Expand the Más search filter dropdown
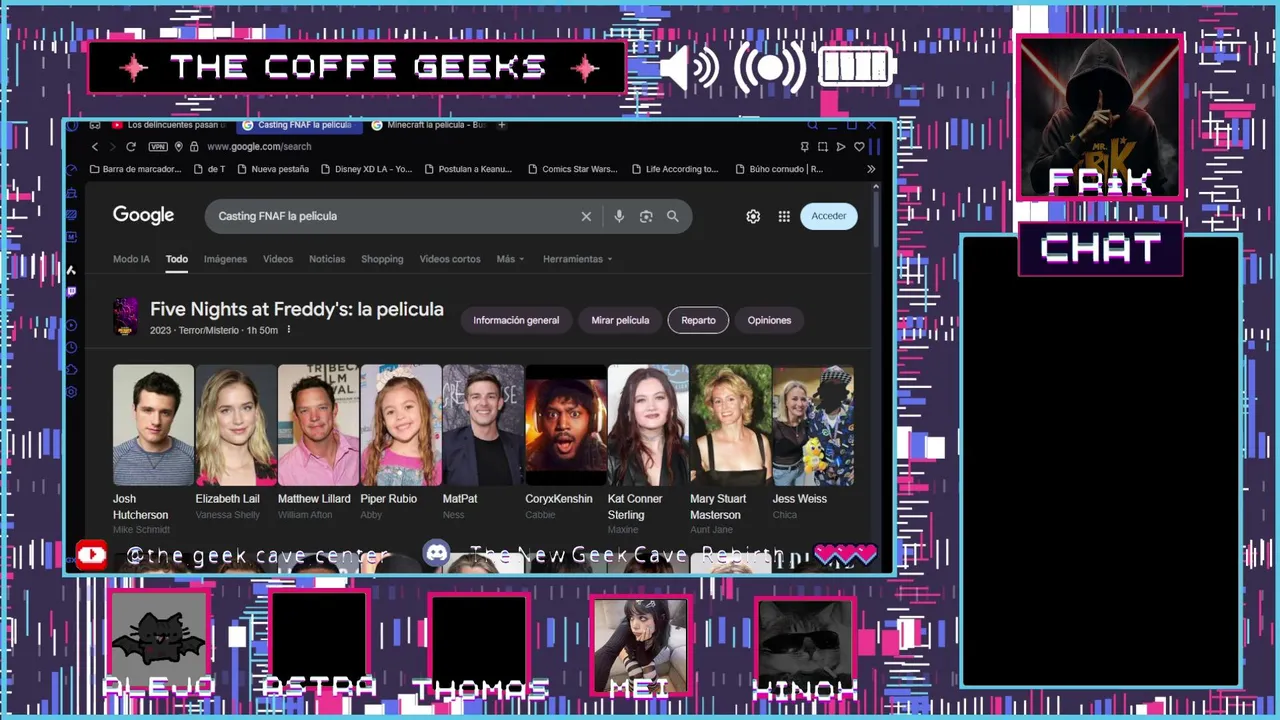The width and height of the screenshot is (1280, 720). point(510,259)
